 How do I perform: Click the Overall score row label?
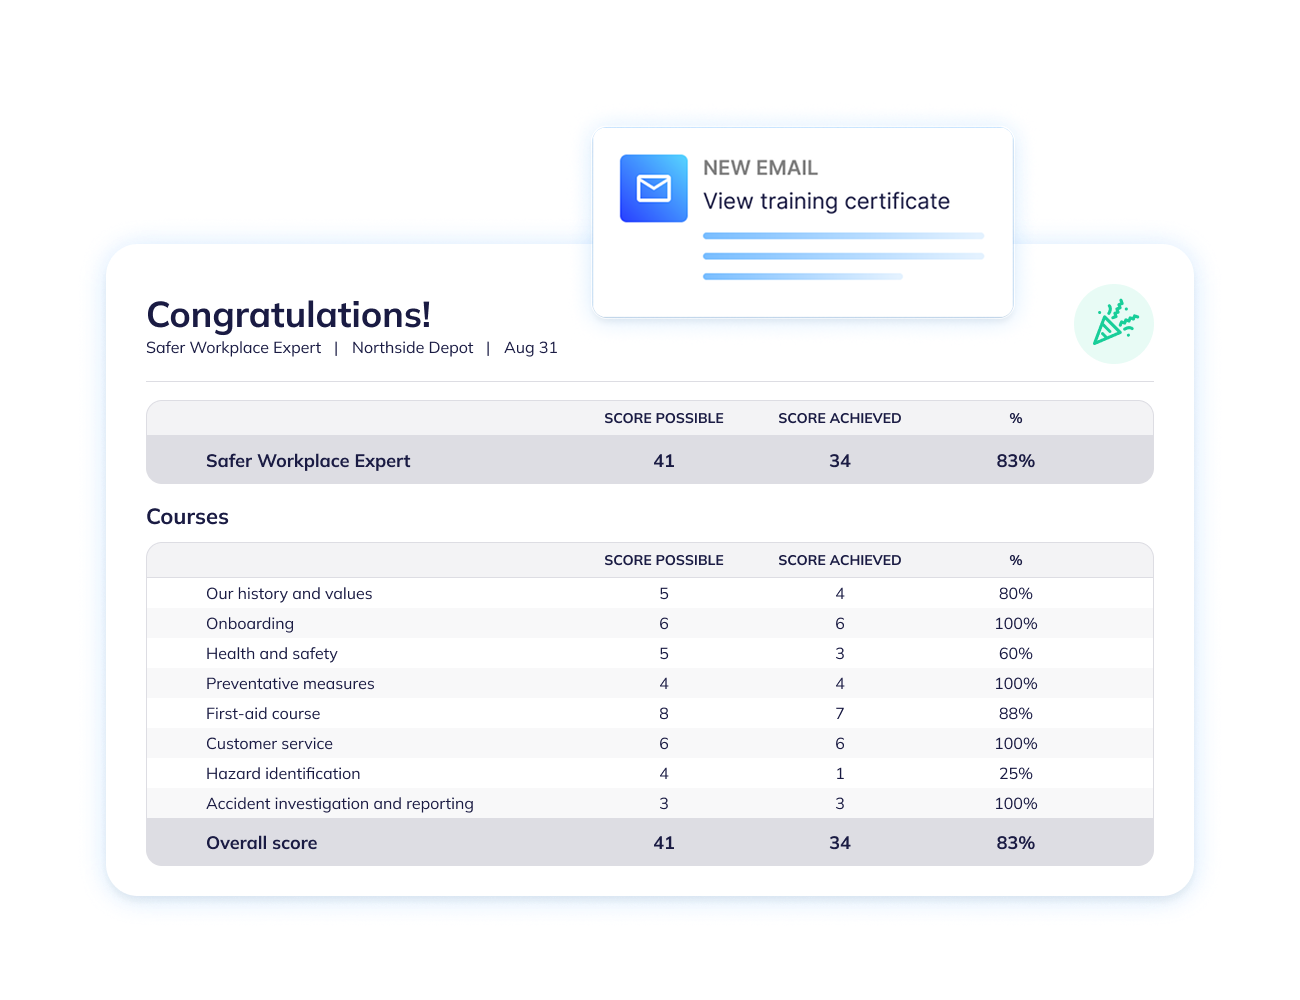click(262, 843)
